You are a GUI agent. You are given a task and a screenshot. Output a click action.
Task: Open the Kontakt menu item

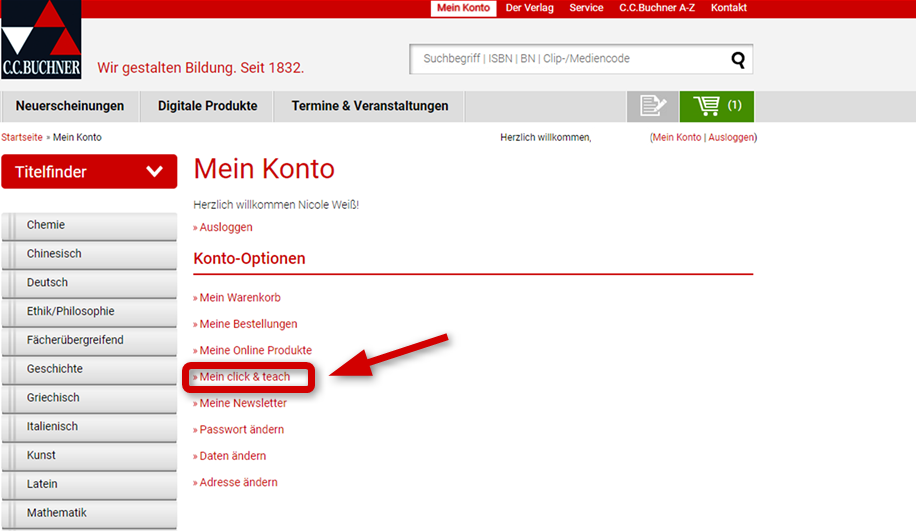coord(728,8)
